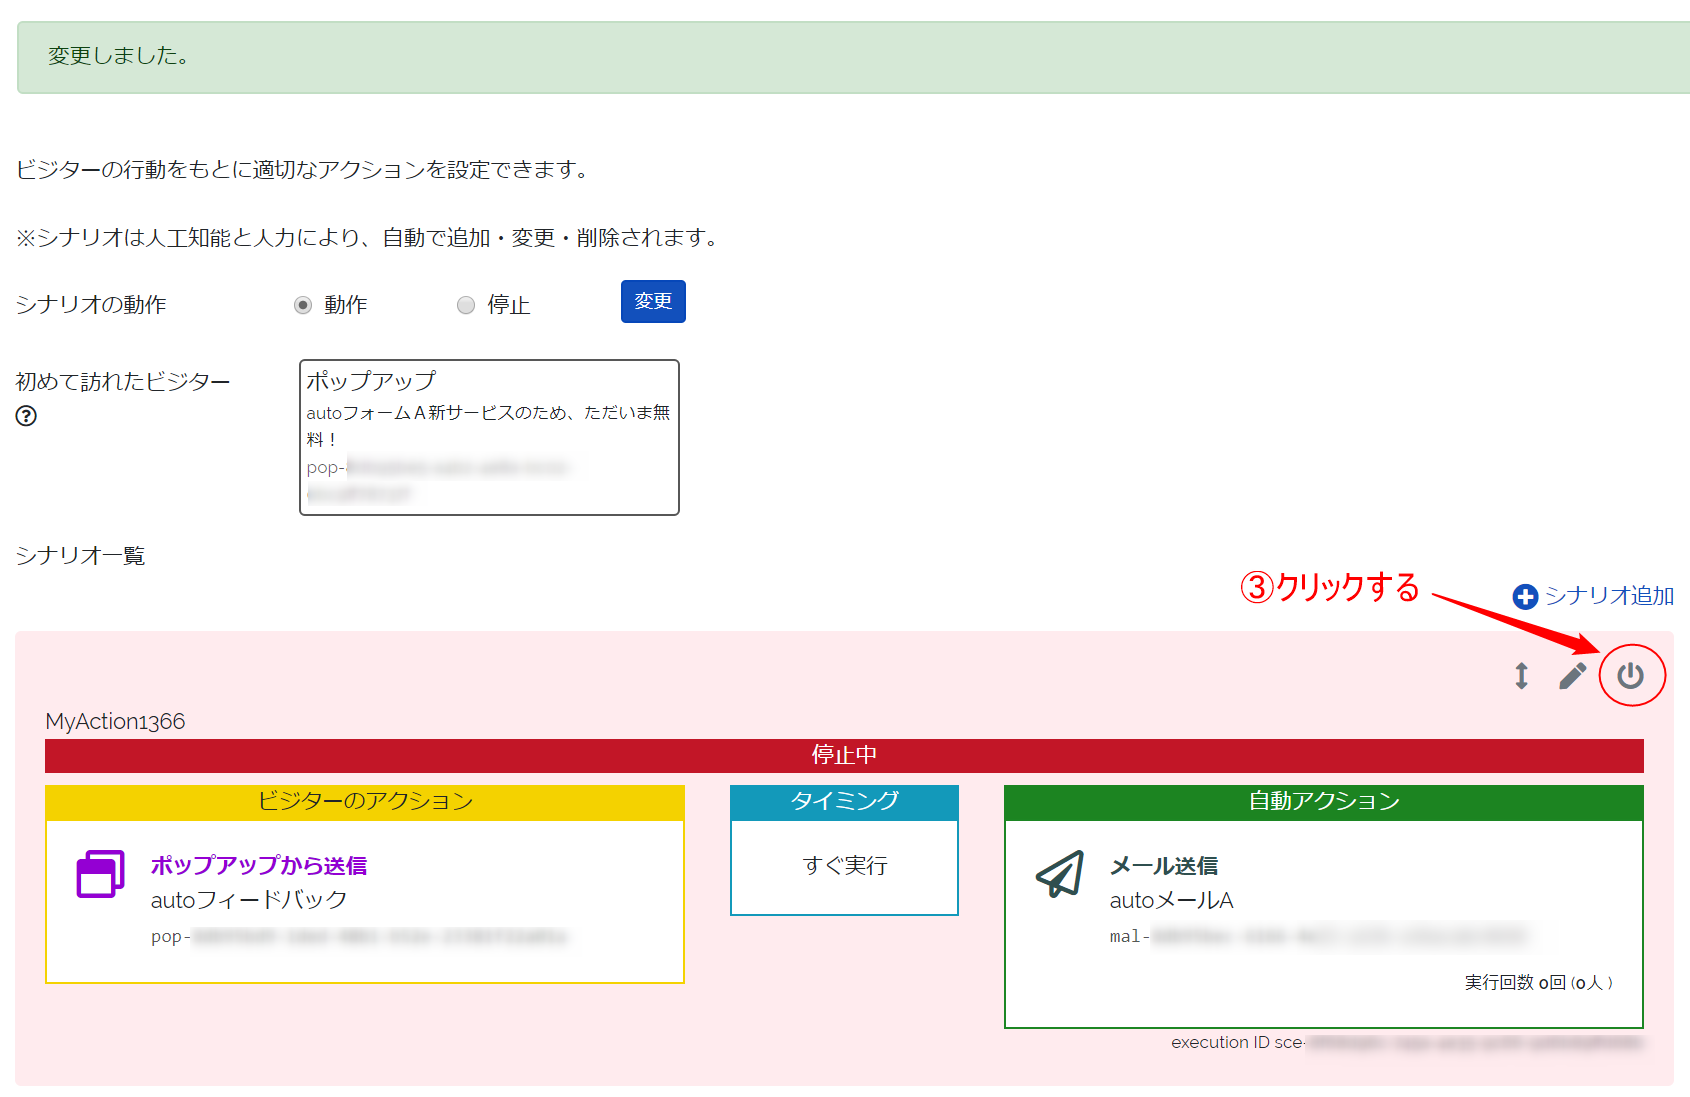Click the up-down reorder arrow icon
Screen dimensions: 1690x1097
click(1521, 676)
